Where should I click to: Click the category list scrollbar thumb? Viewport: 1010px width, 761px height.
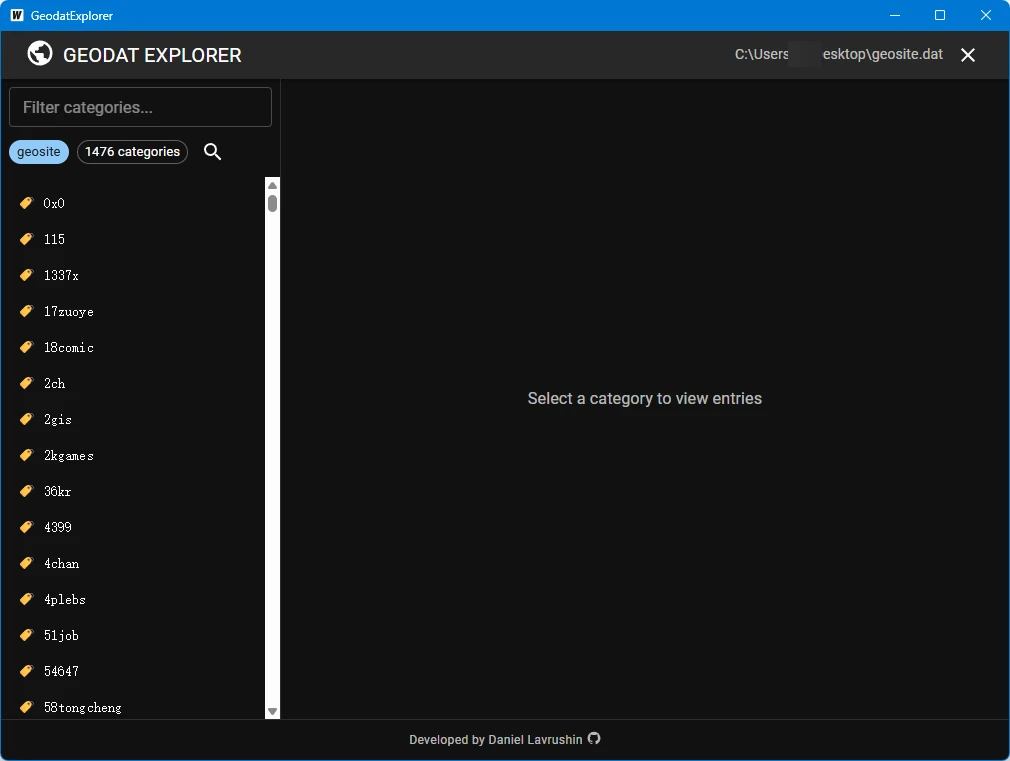[x=272, y=204]
